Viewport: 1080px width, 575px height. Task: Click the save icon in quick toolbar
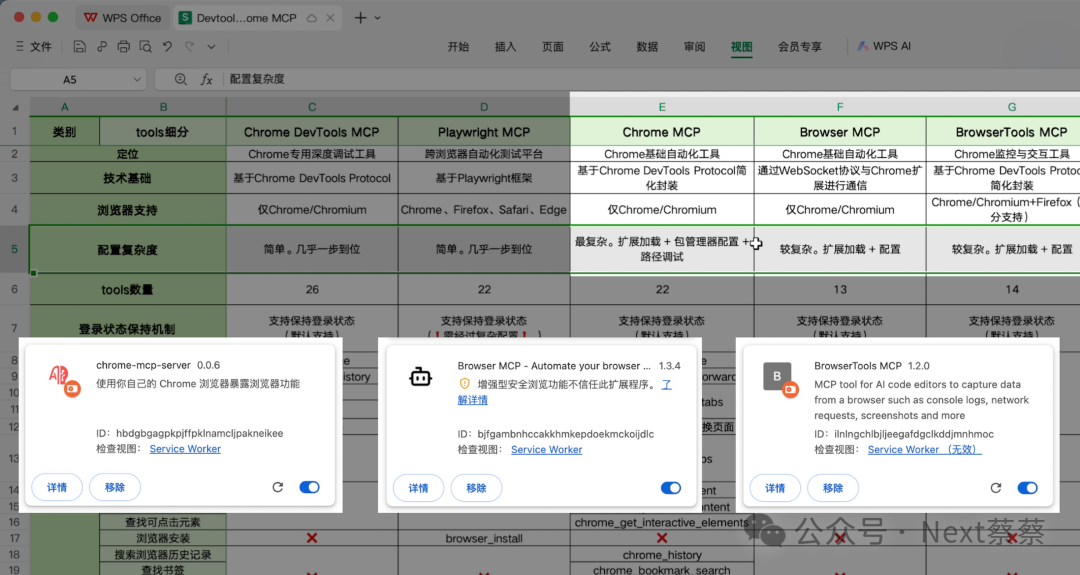79,46
